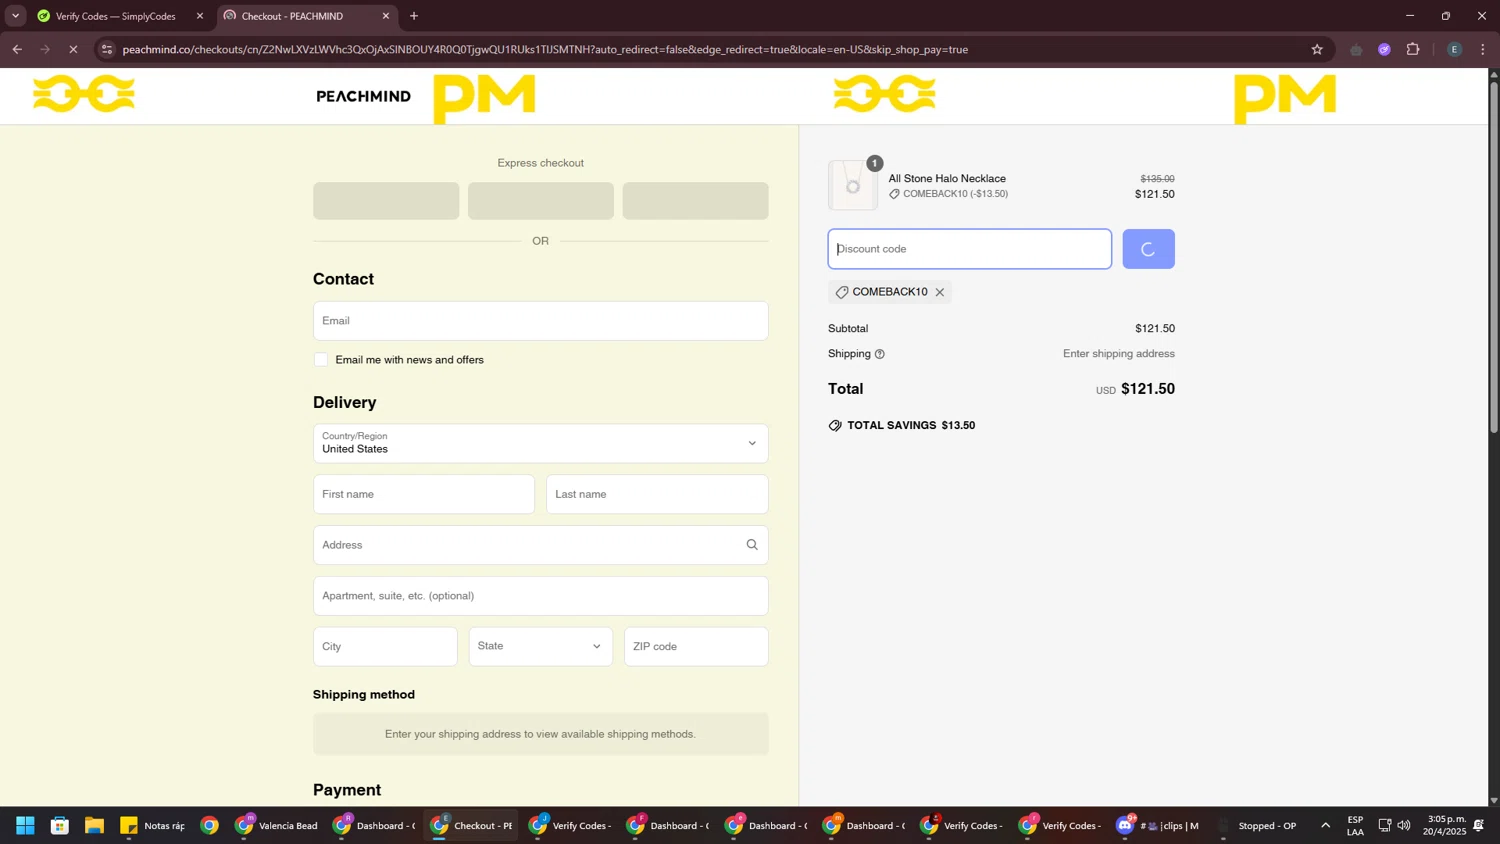The width and height of the screenshot is (1500, 844).
Task: Open the purple extension icon in the toolbar
Action: click(x=1384, y=49)
